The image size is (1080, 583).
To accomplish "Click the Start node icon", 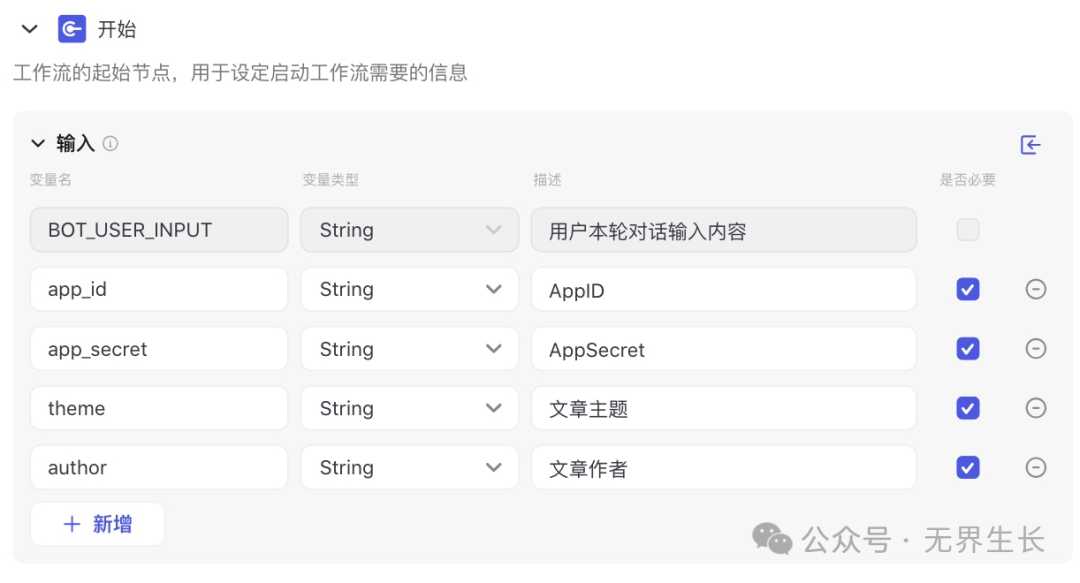I will tap(72, 29).
